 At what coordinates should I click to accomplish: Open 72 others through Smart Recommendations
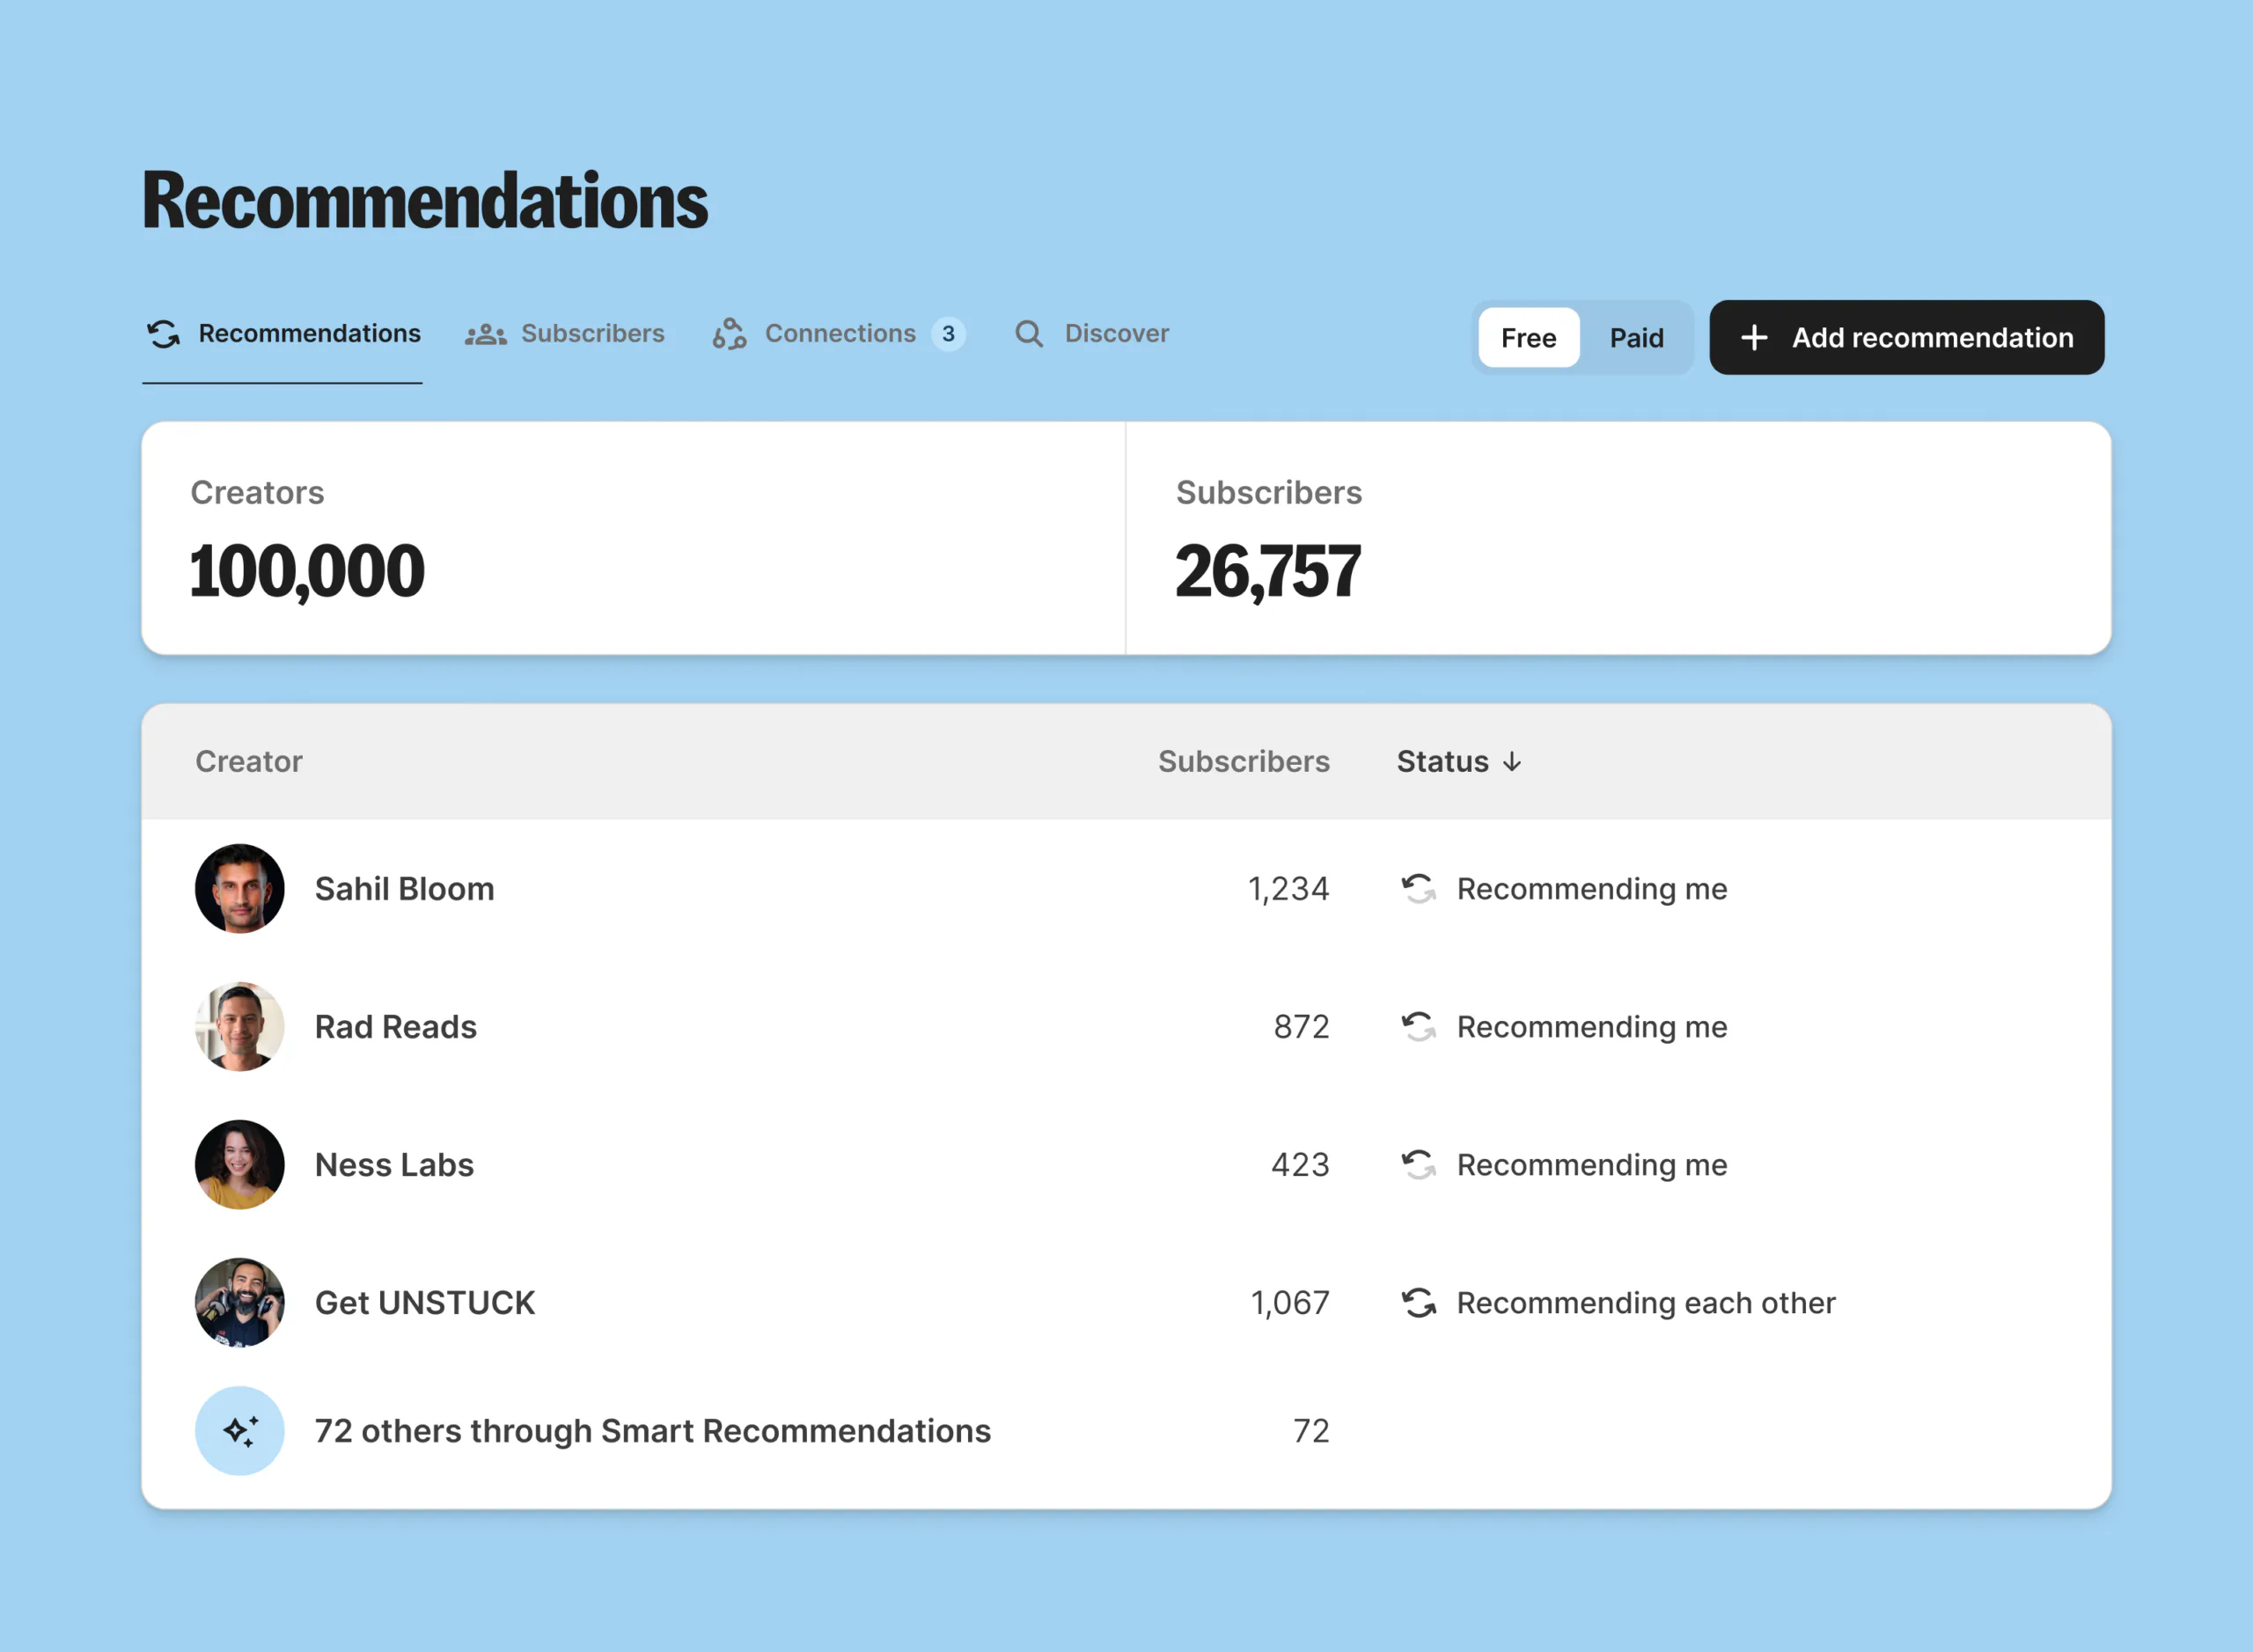pos(651,1430)
